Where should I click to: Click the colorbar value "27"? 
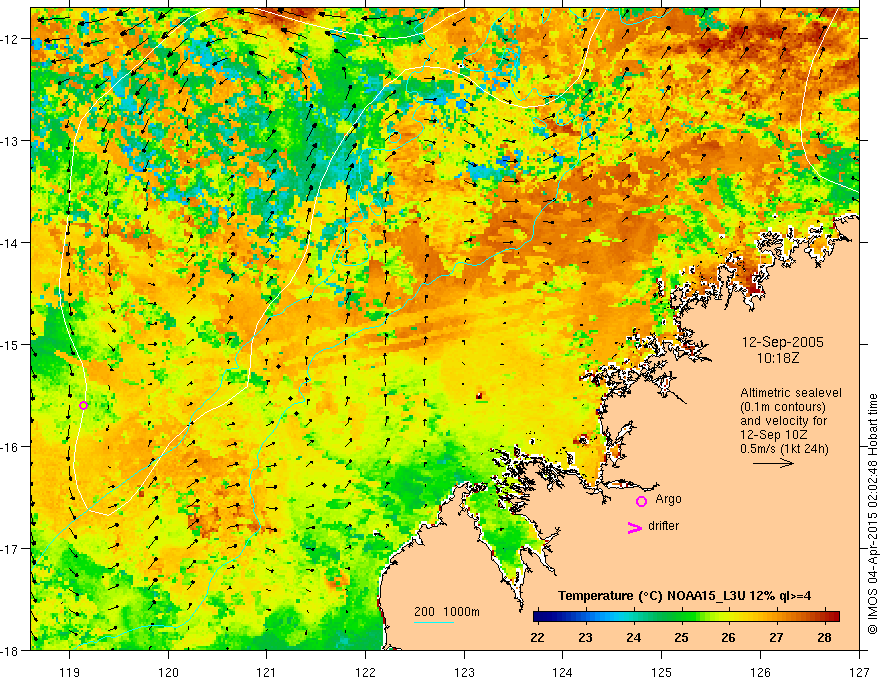tap(776, 637)
